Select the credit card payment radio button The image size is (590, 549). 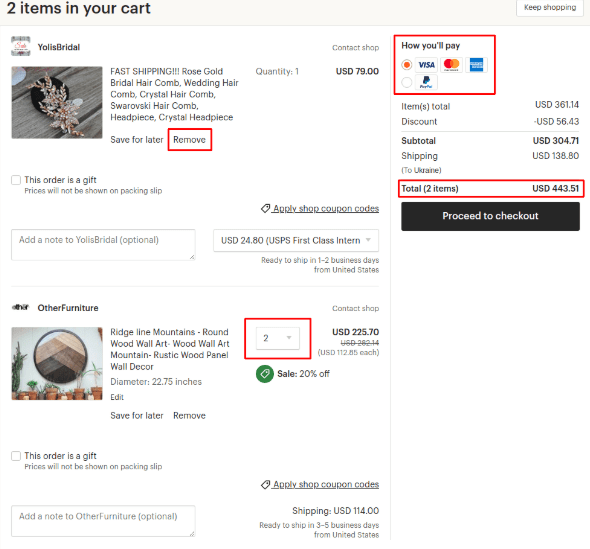pyautogui.click(x=407, y=65)
